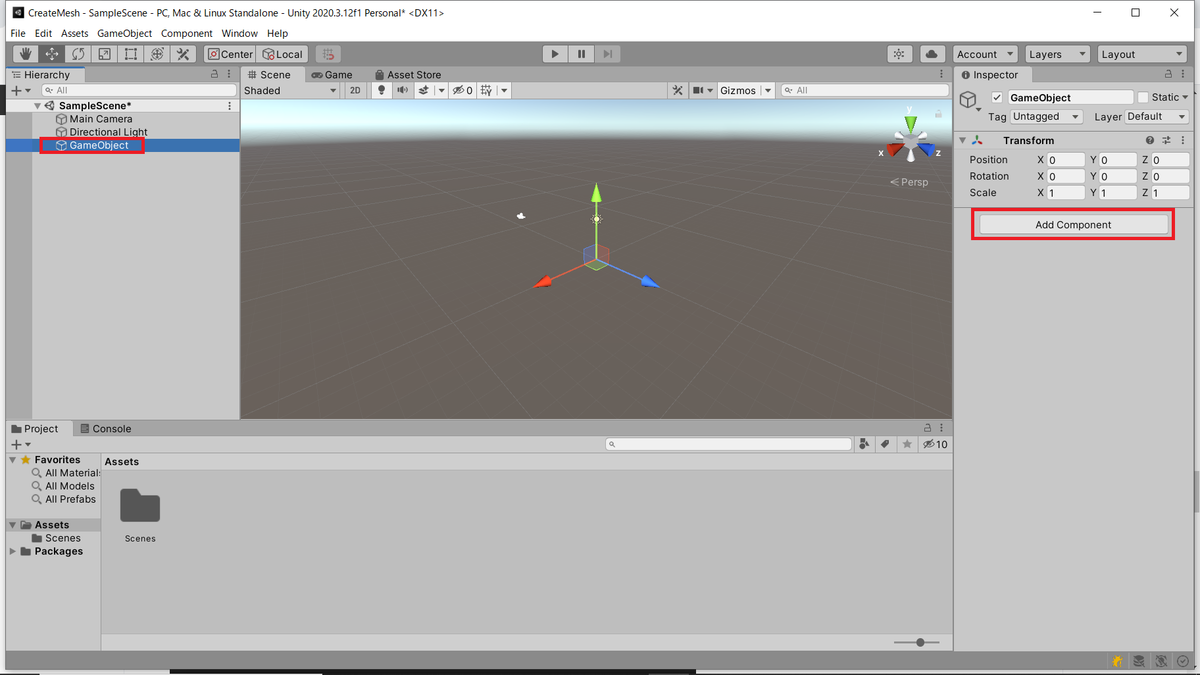
Task: Select the Hand tool
Action: [x=26, y=54]
